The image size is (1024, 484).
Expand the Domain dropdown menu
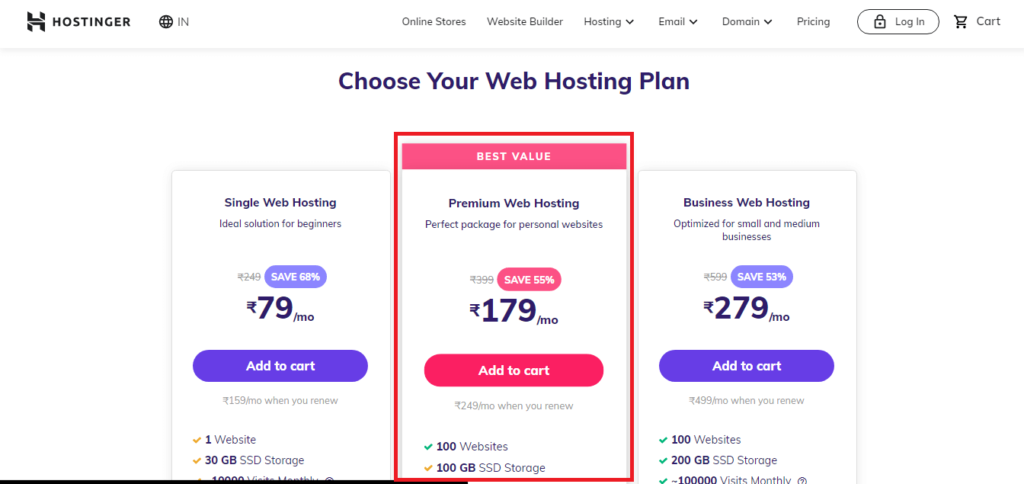pyautogui.click(x=747, y=22)
